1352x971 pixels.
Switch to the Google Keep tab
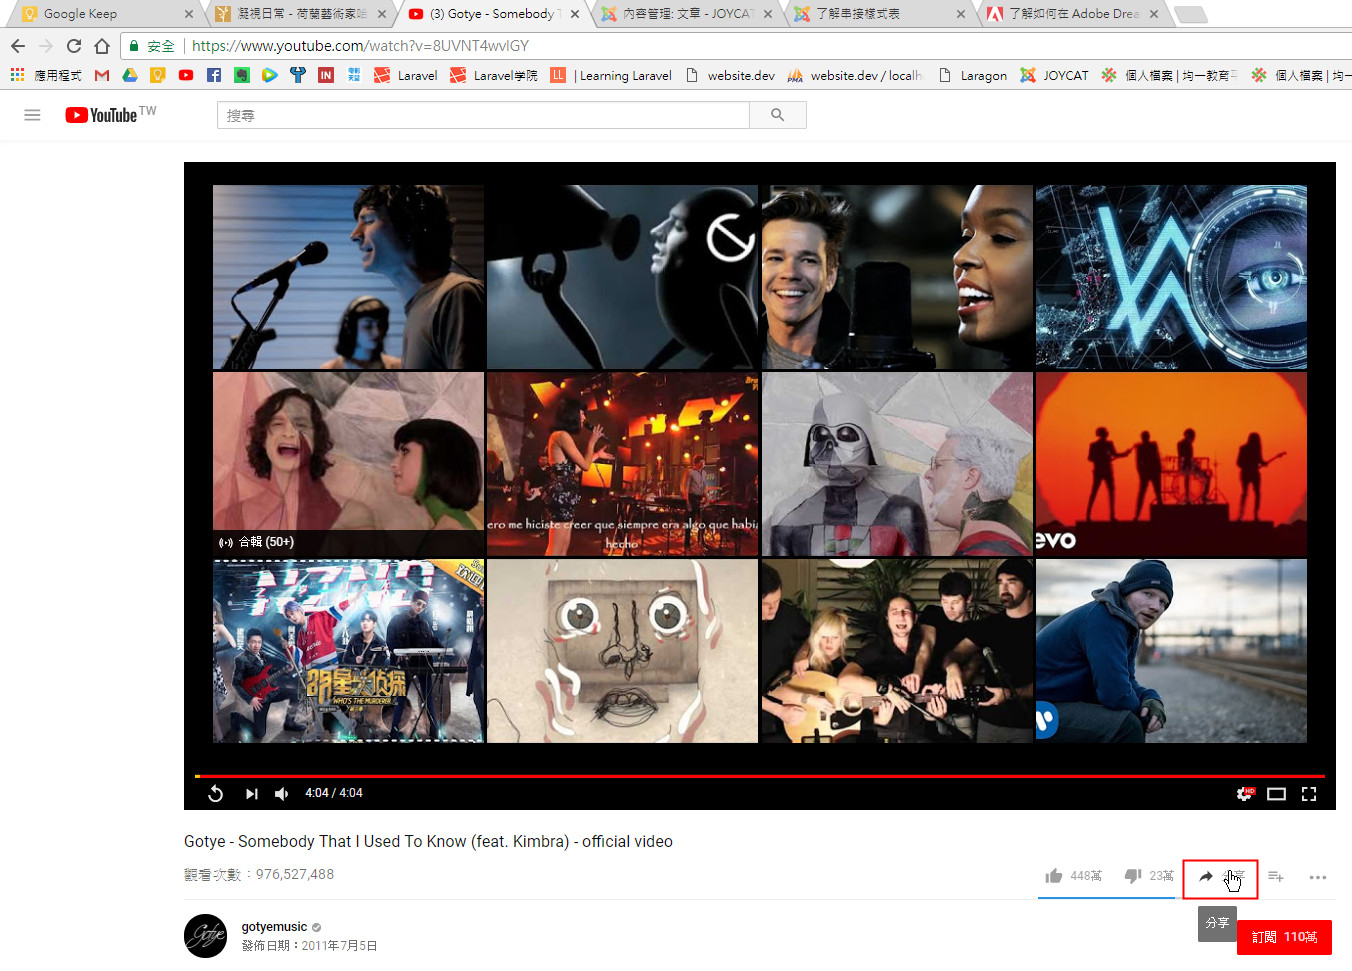107,14
